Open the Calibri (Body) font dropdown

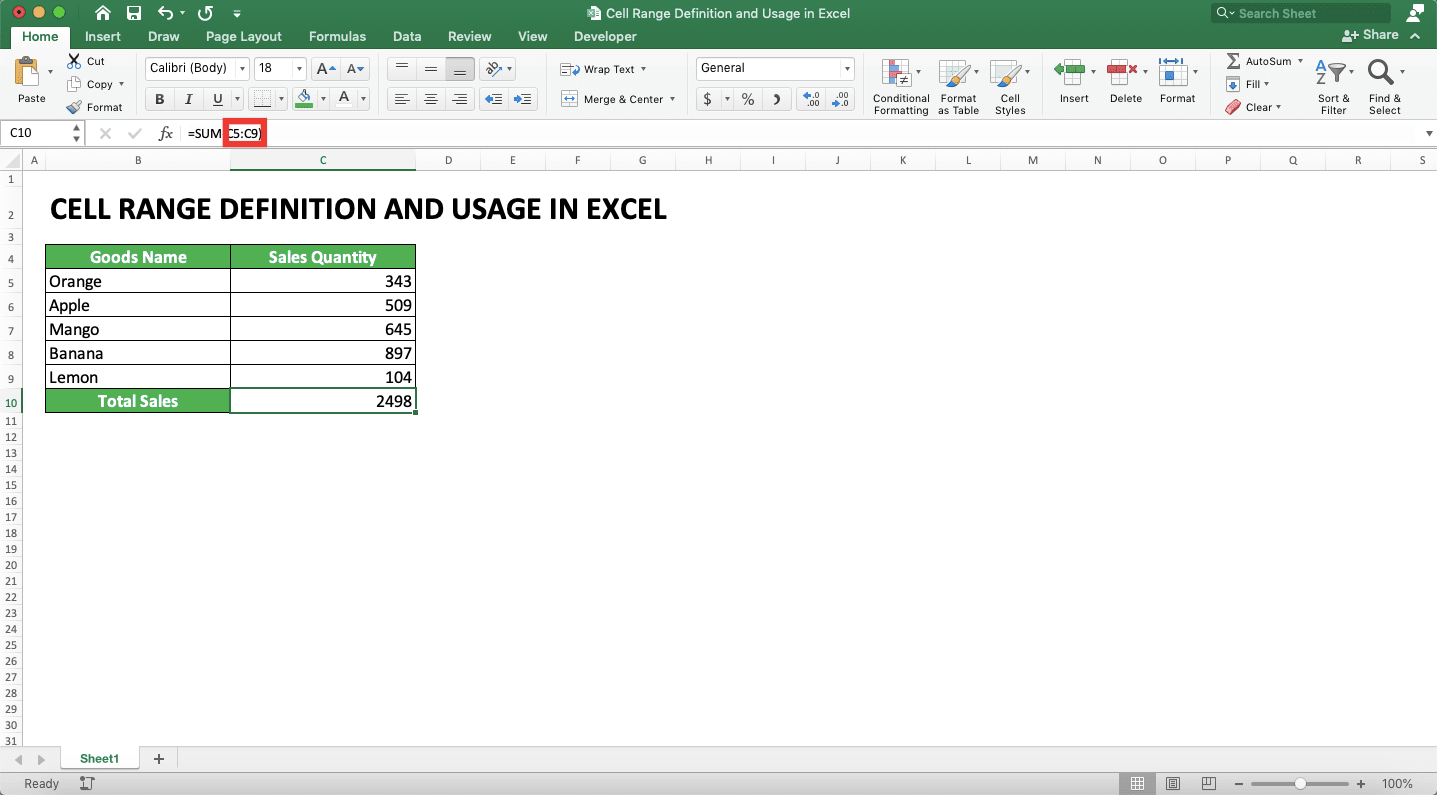pos(242,68)
